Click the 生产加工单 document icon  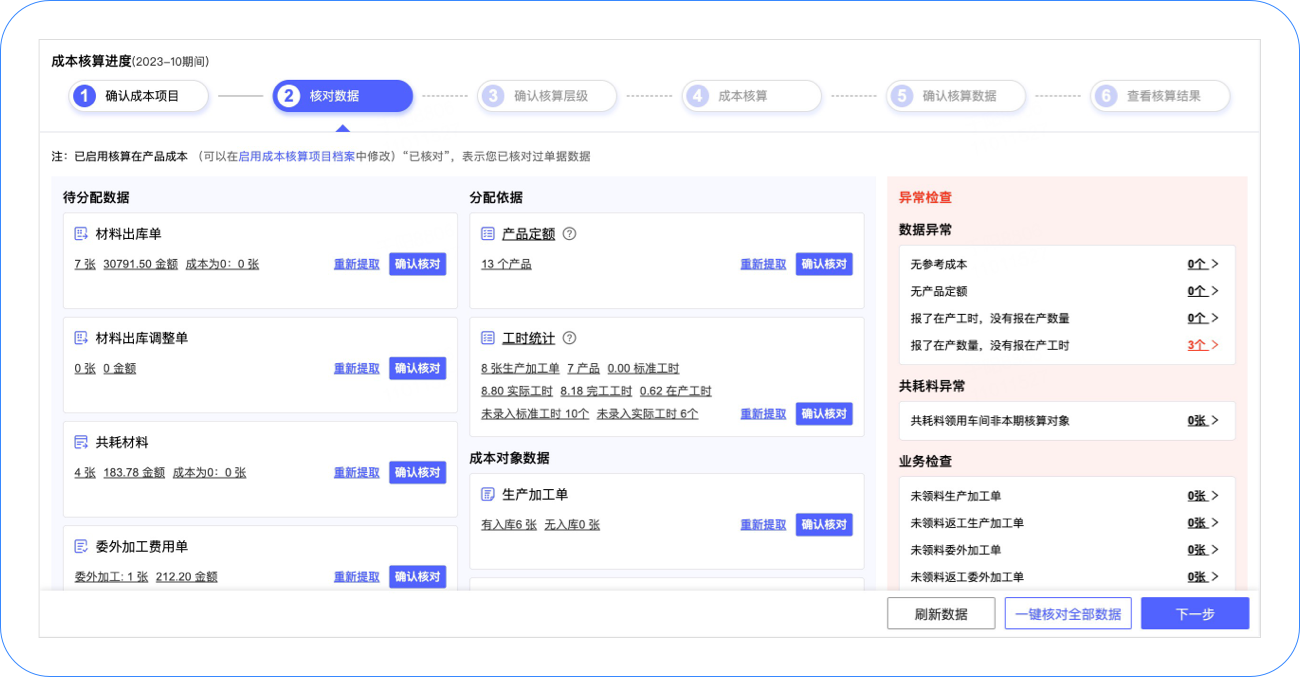[487, 494]
